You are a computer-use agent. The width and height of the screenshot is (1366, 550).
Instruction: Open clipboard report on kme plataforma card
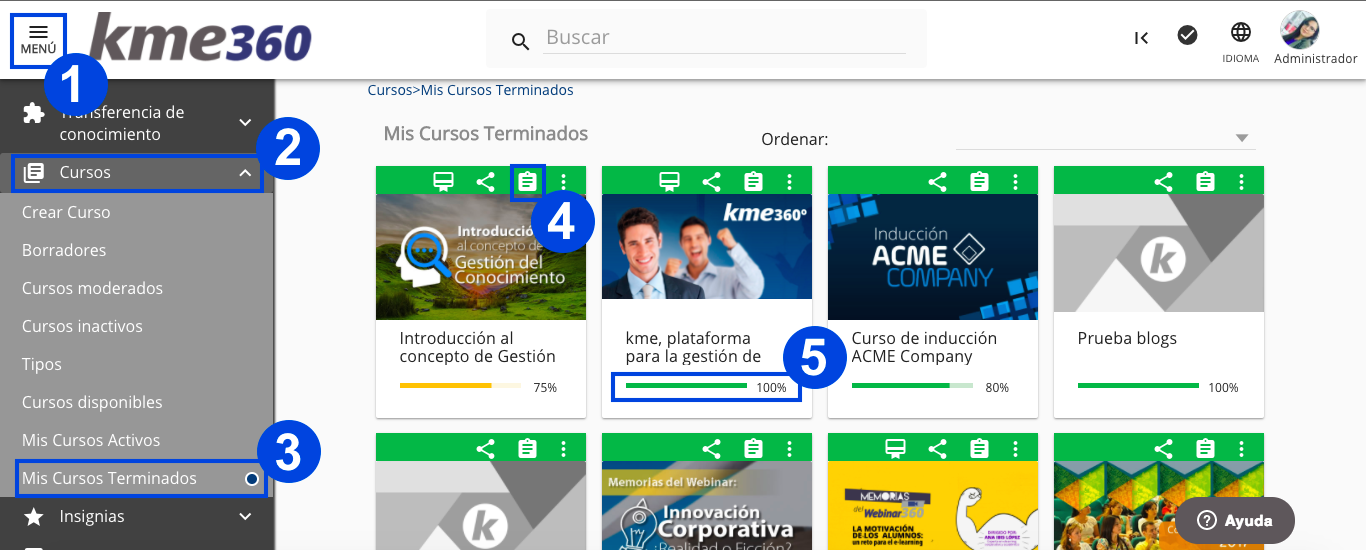pos(753,181)
